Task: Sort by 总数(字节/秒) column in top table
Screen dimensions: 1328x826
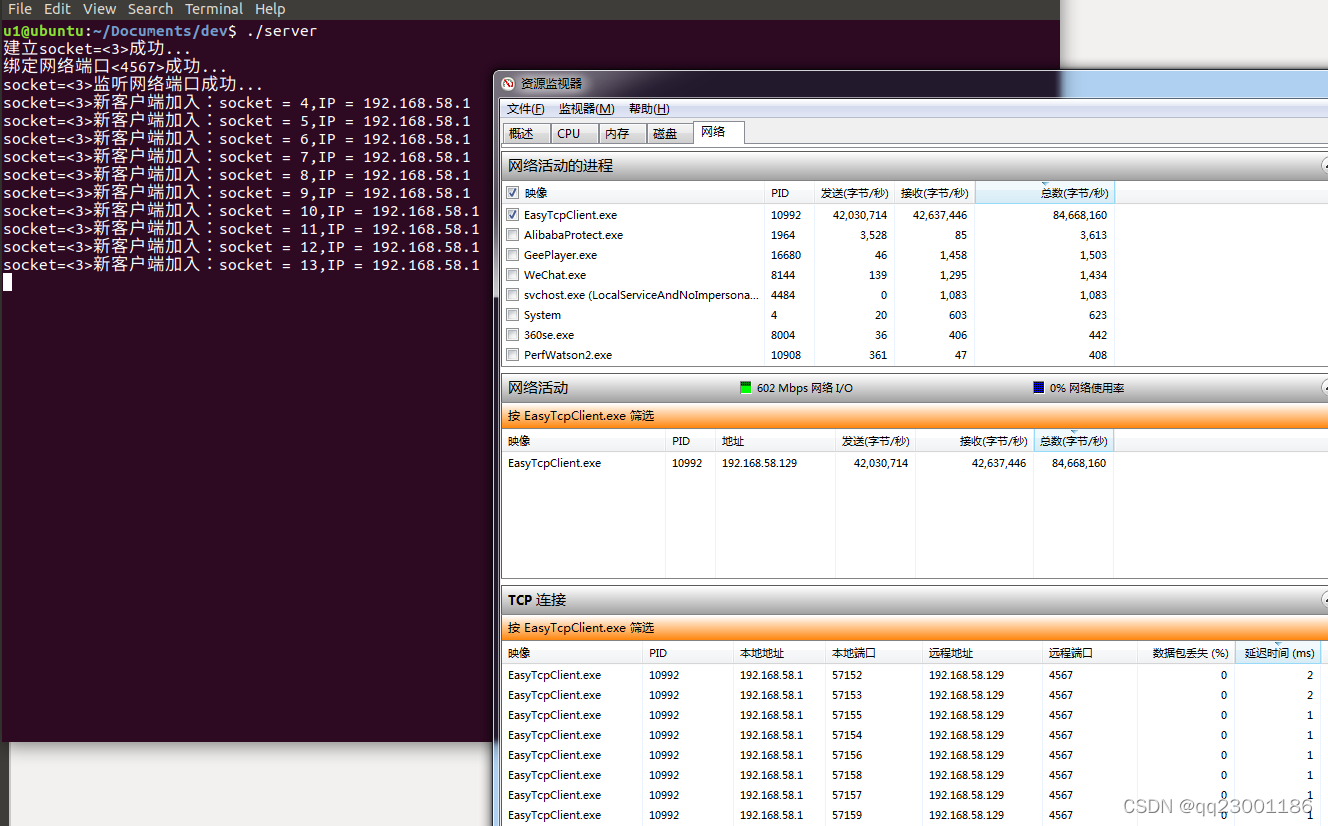Action: click(1045, 193)
